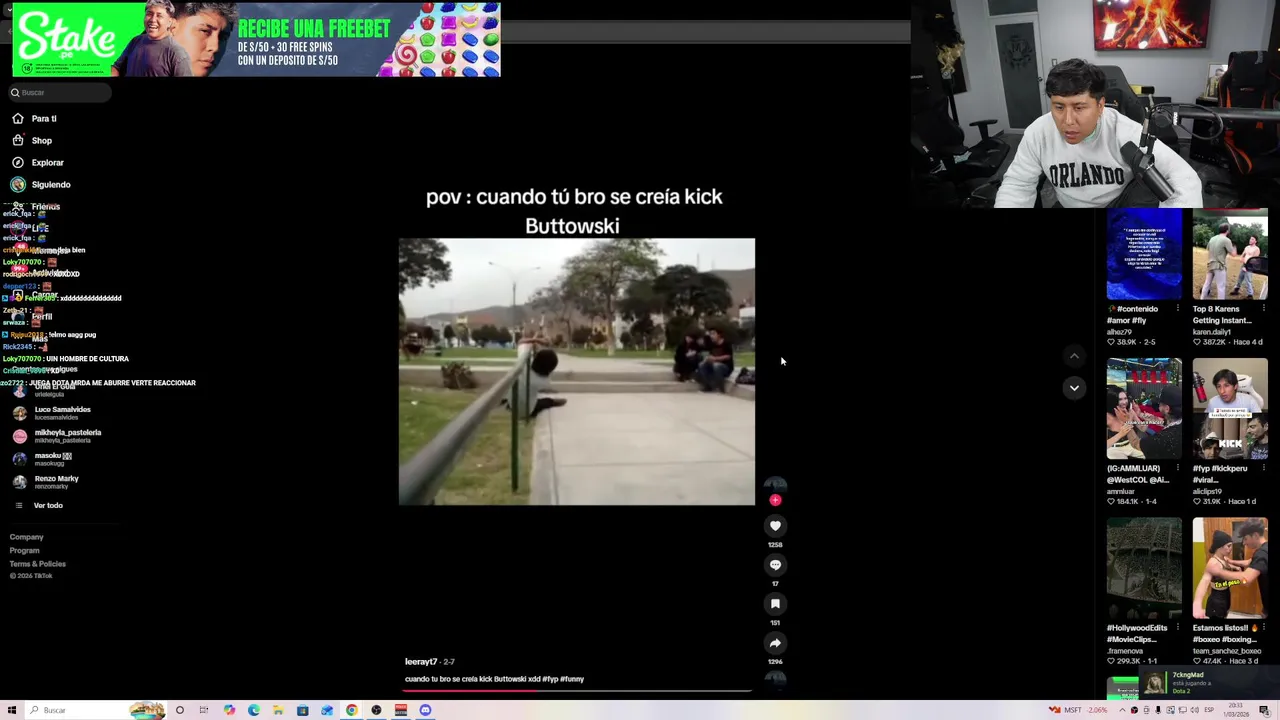The height and width of the screenshot is (720, 1280).
Task: Go to next video using down chevron
Action: click(1074, 387)
